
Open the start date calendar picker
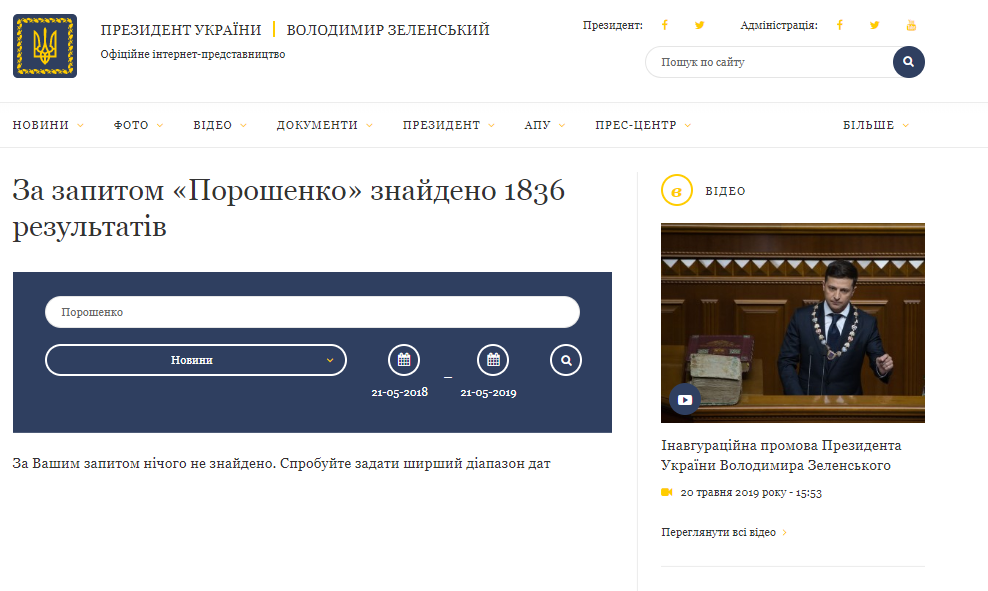tap(404, 360)
